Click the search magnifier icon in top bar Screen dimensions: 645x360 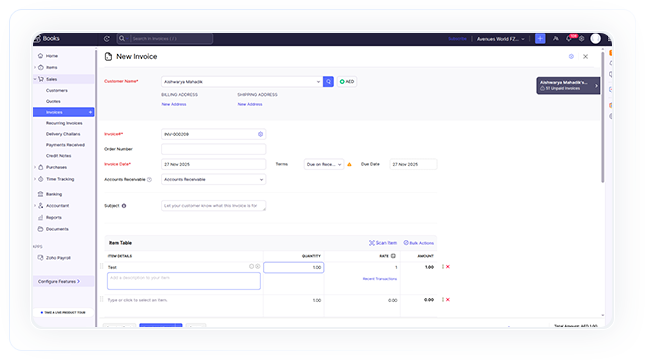pyautogui.click(x=122, y=39)
